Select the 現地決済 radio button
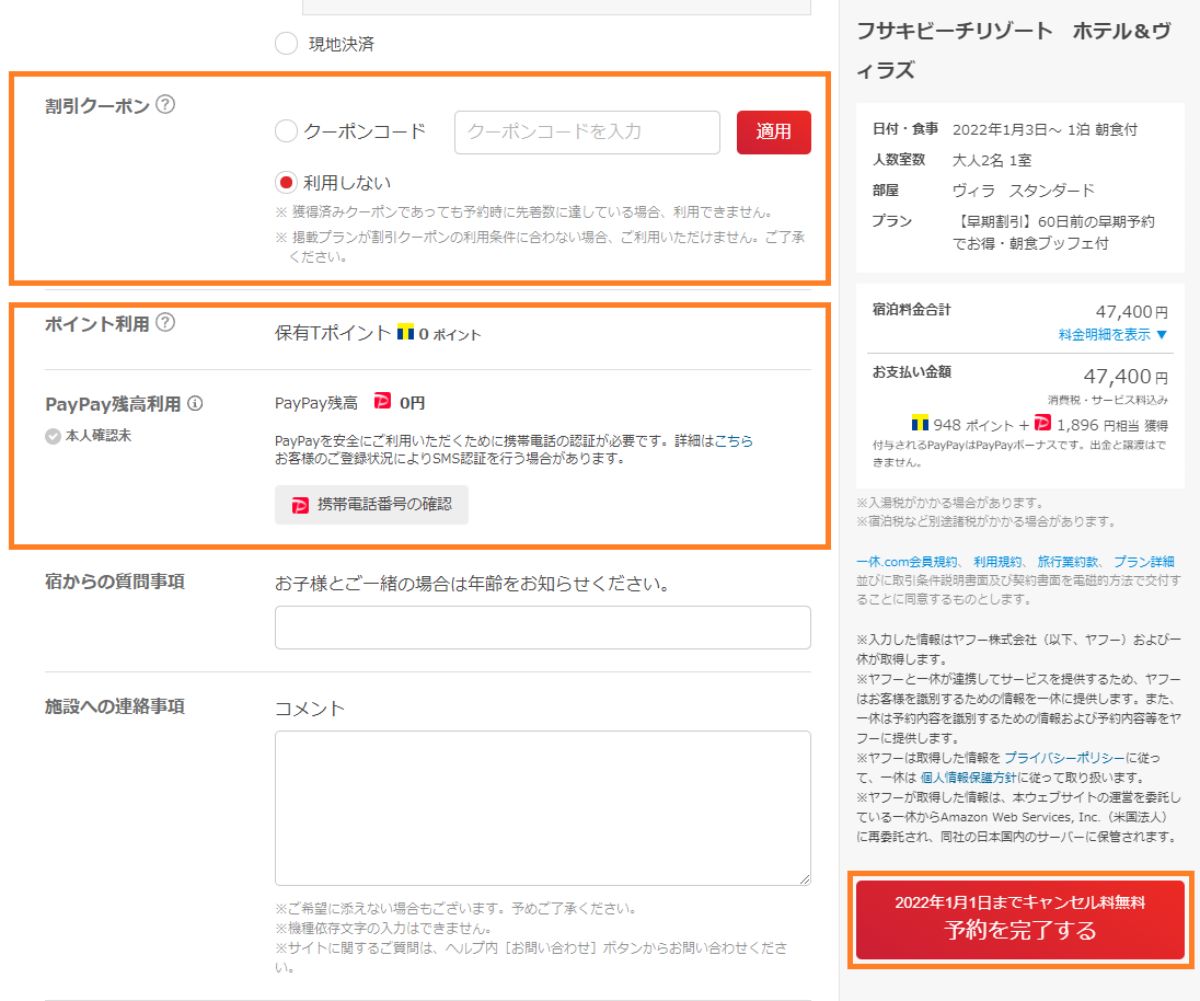 pos(286,44)
